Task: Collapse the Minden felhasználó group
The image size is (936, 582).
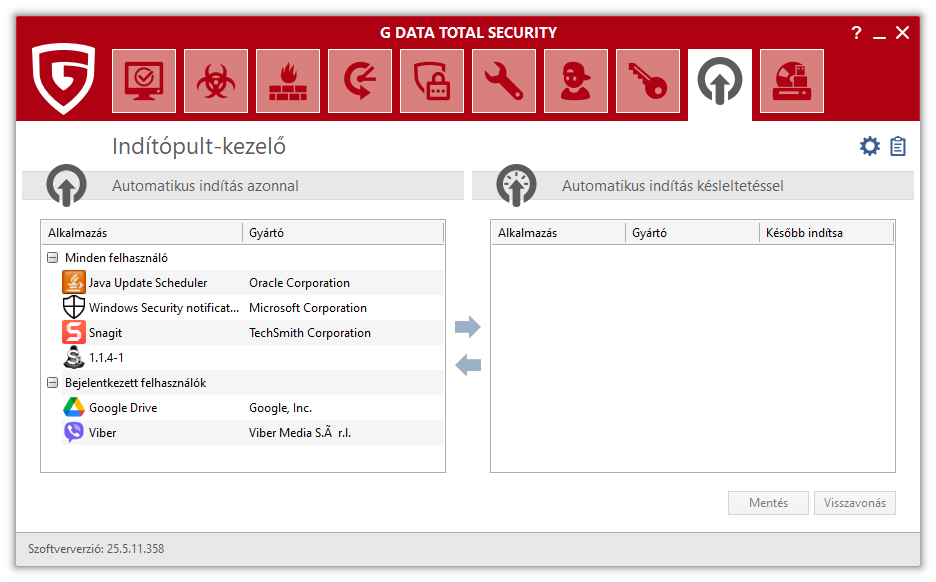Action: 53,258
